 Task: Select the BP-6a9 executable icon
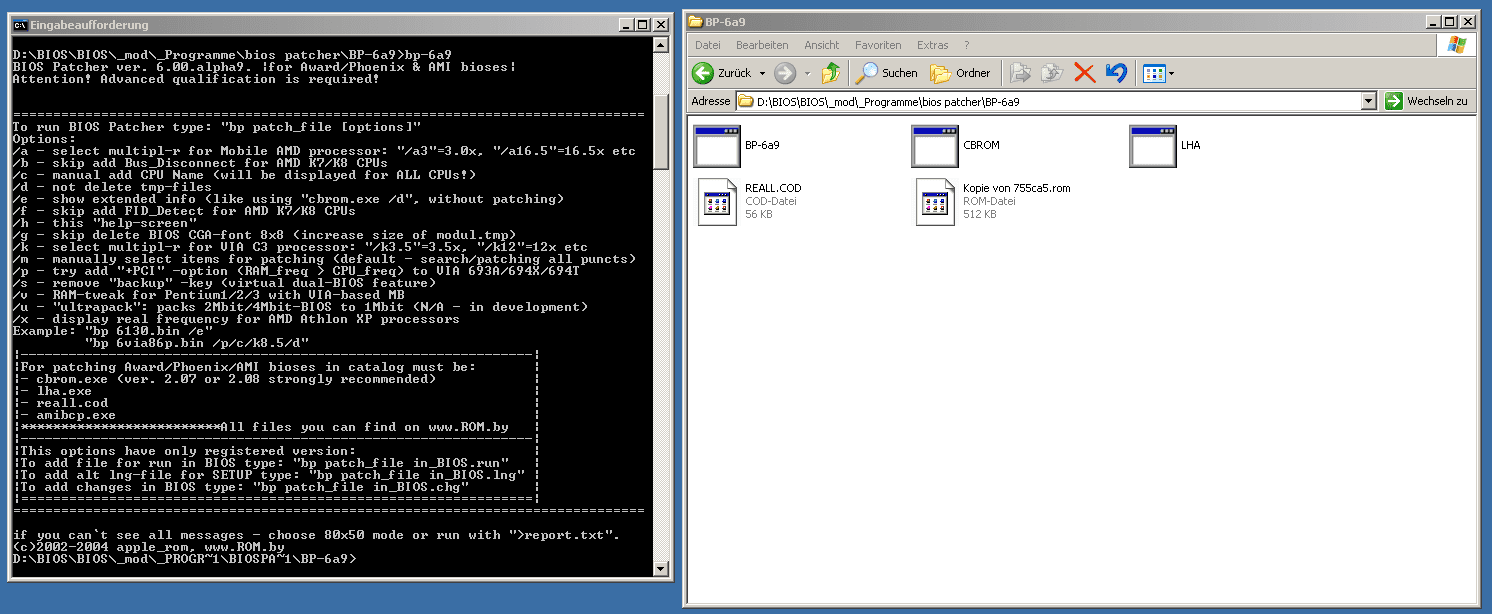point(717,146)
